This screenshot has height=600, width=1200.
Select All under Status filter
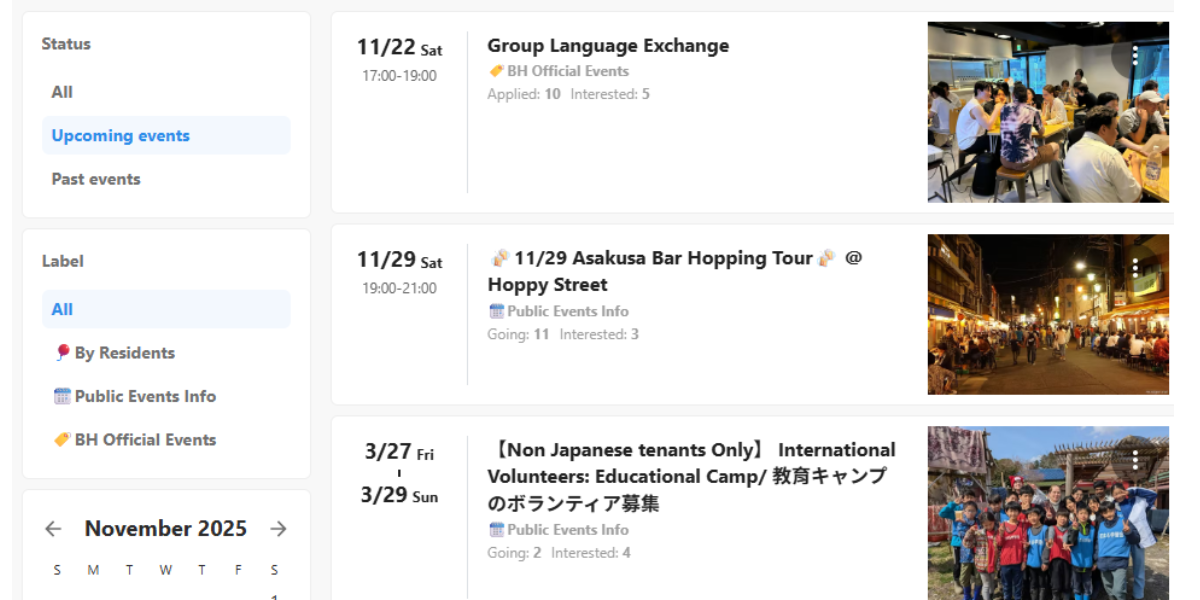(x=62, y=92)
